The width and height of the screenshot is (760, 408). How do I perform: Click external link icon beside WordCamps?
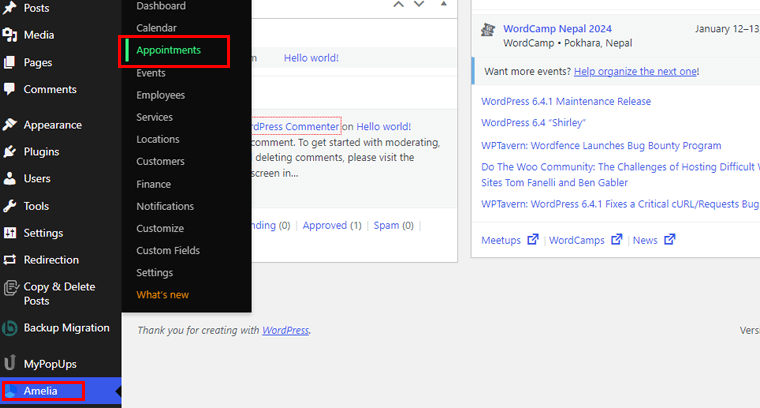coord(617,239)
